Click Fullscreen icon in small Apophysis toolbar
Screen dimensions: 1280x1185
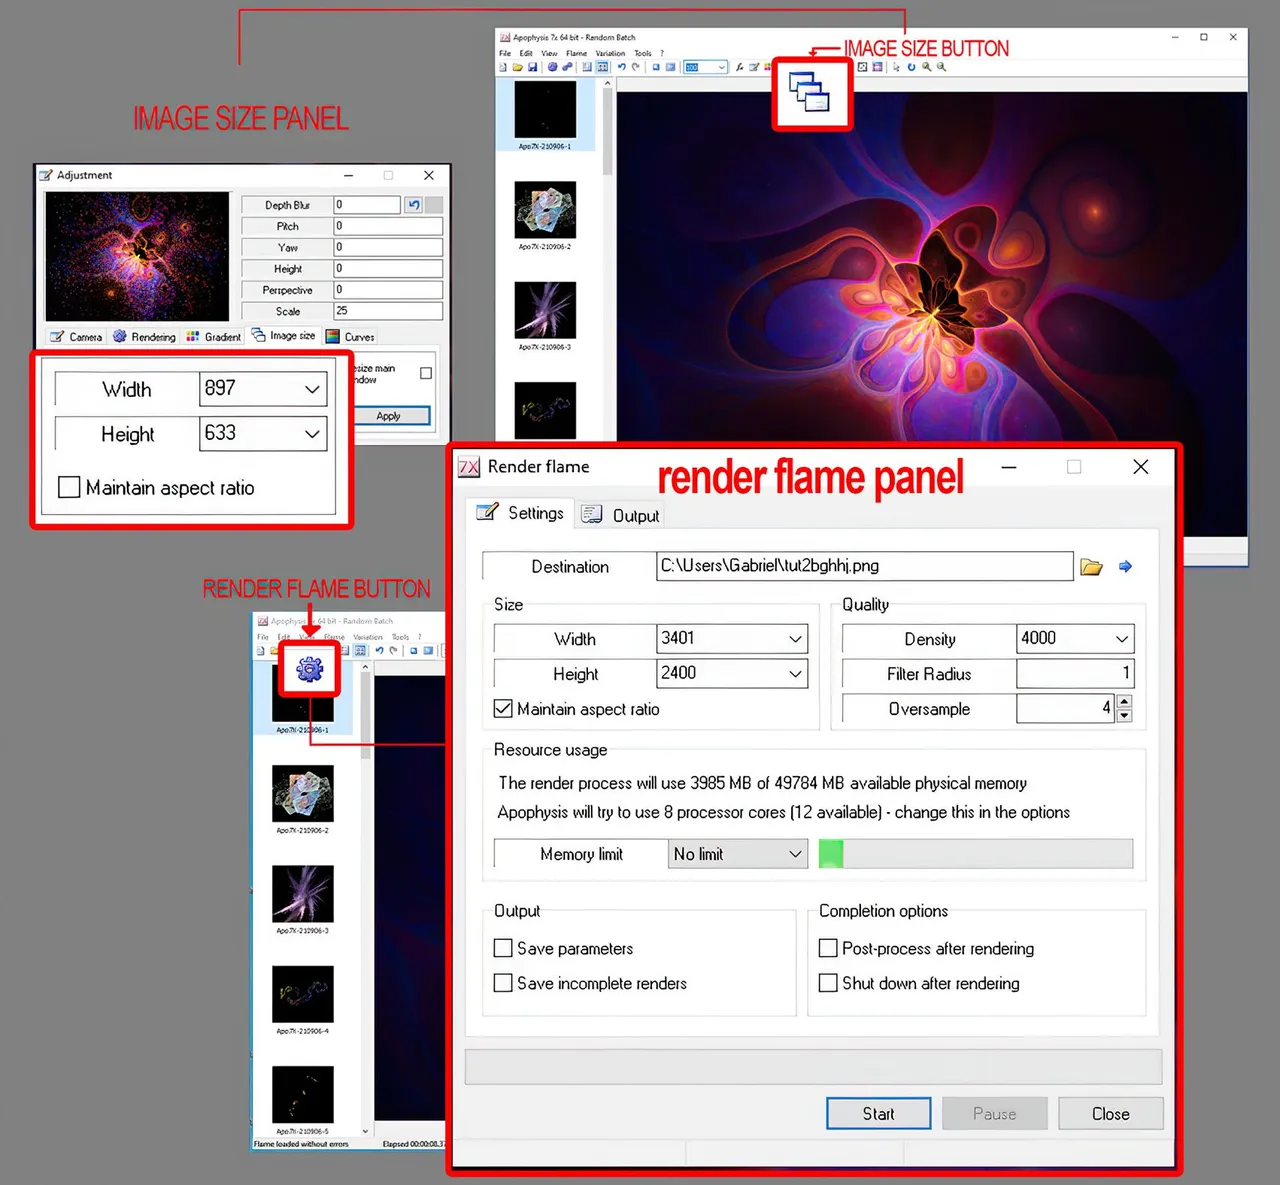(428, 650)
